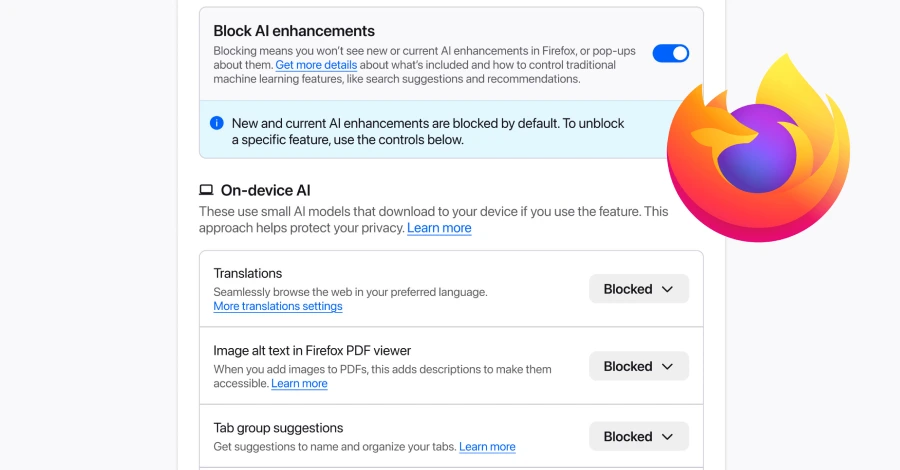The image size is (900, 470).
Task: Select Image alt text in Firefox PDF viewer title
Action: point(312,350)
